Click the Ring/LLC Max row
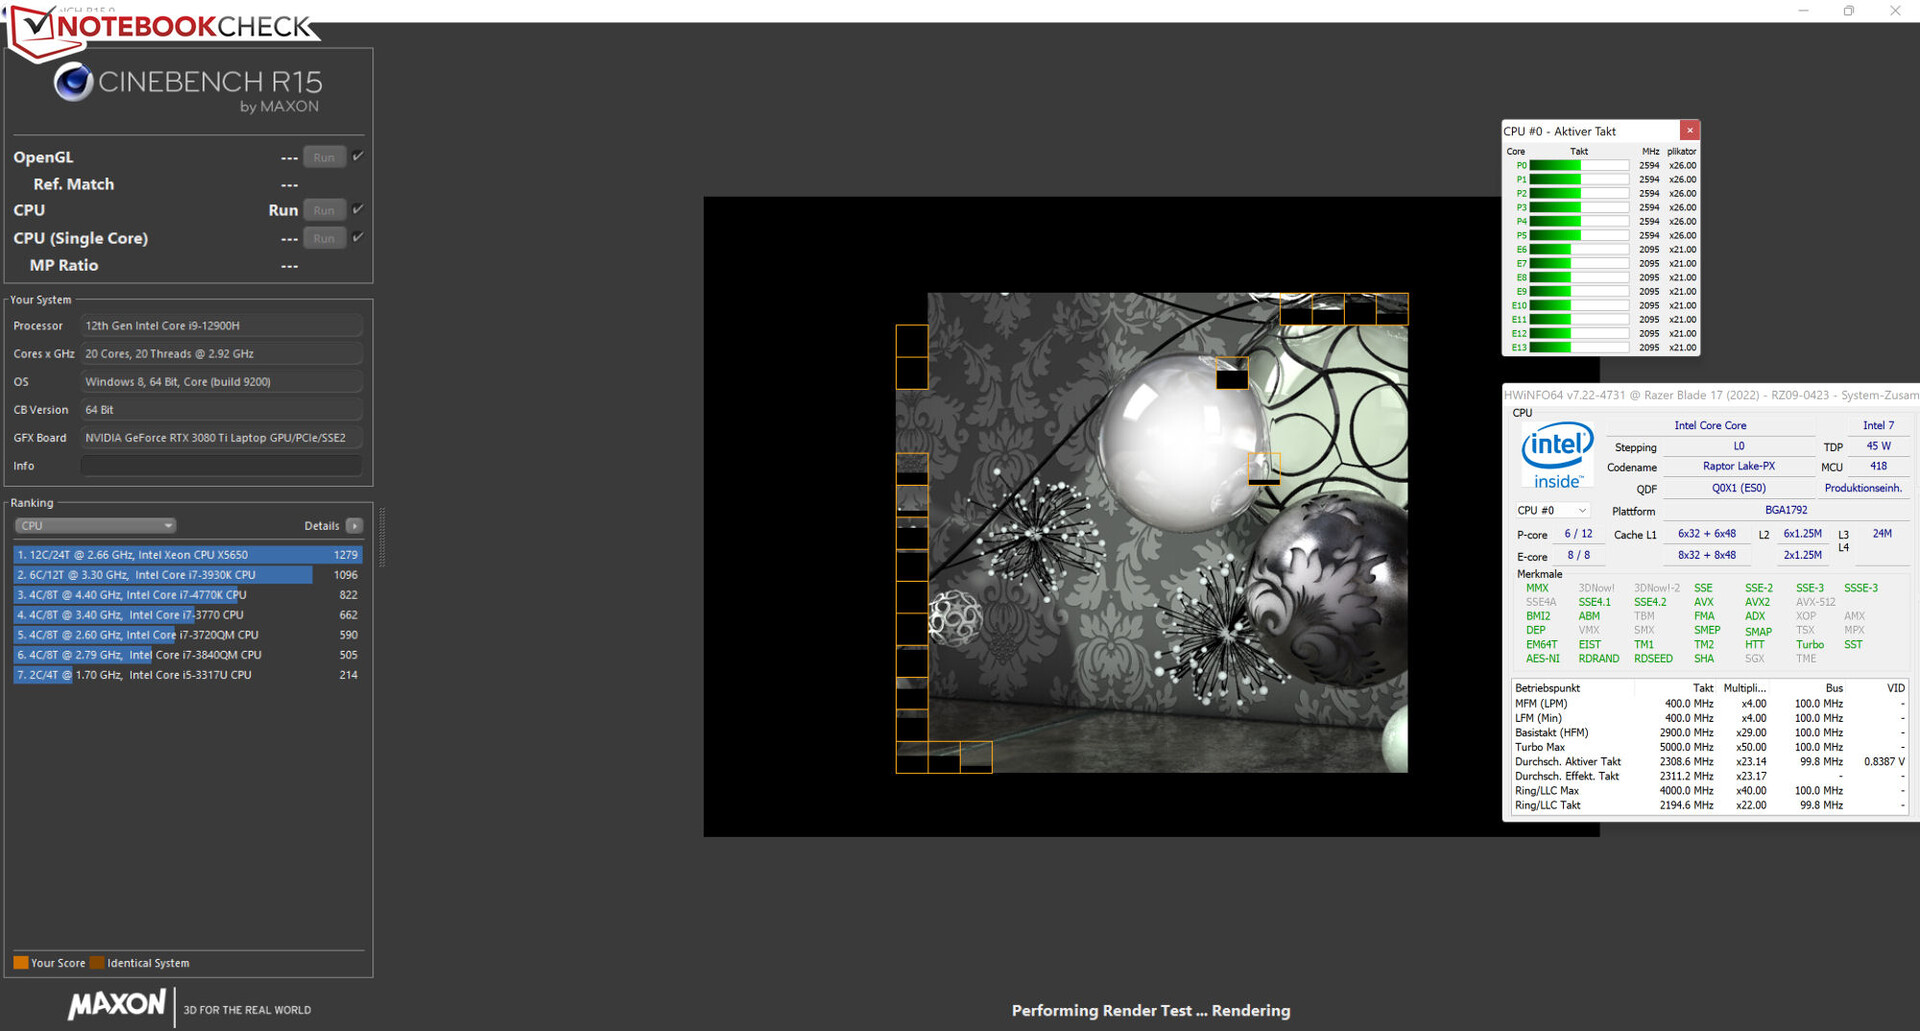This screenshot has height=1031, width=1920. coord(1709,791)
